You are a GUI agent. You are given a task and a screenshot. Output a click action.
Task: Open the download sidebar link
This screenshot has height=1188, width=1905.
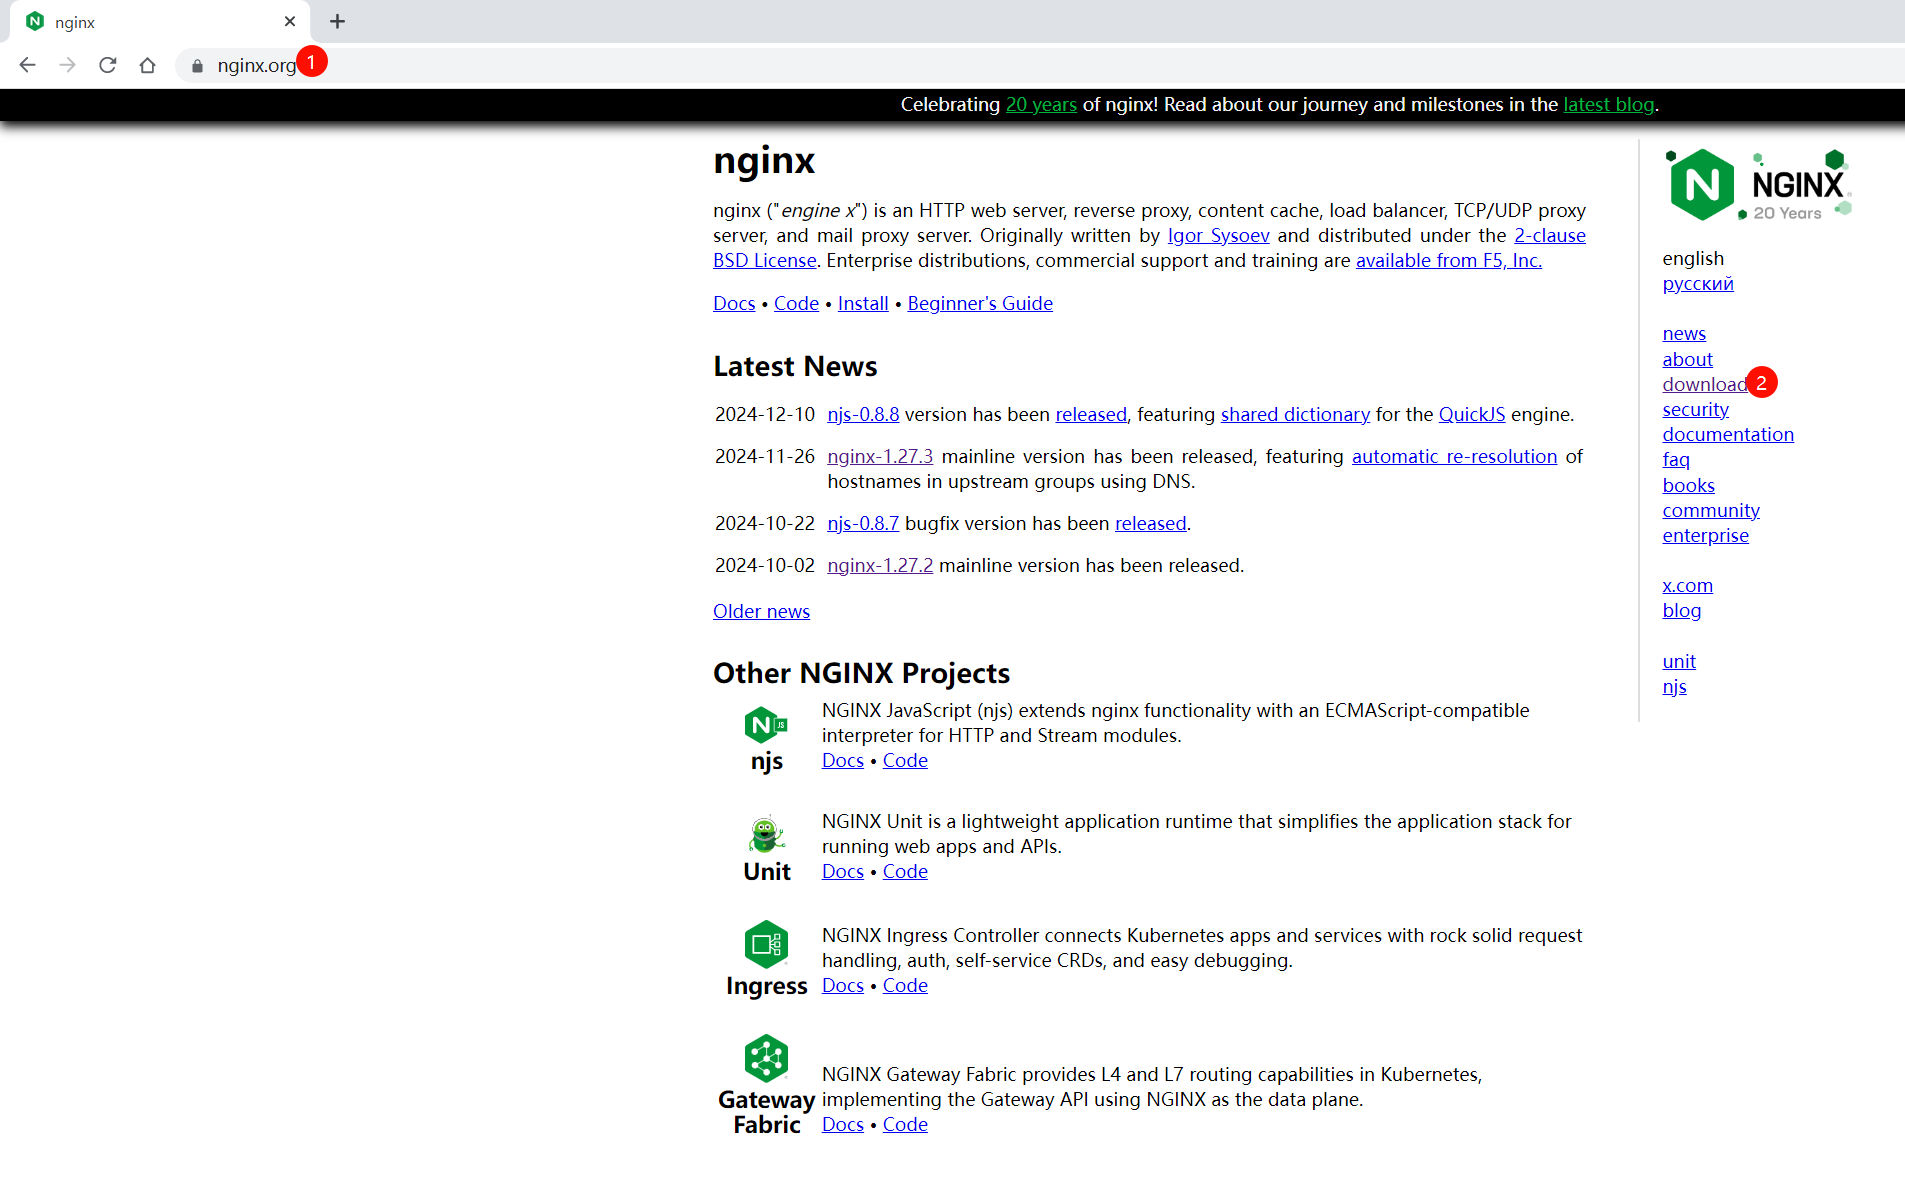(x=1705, y=384)
